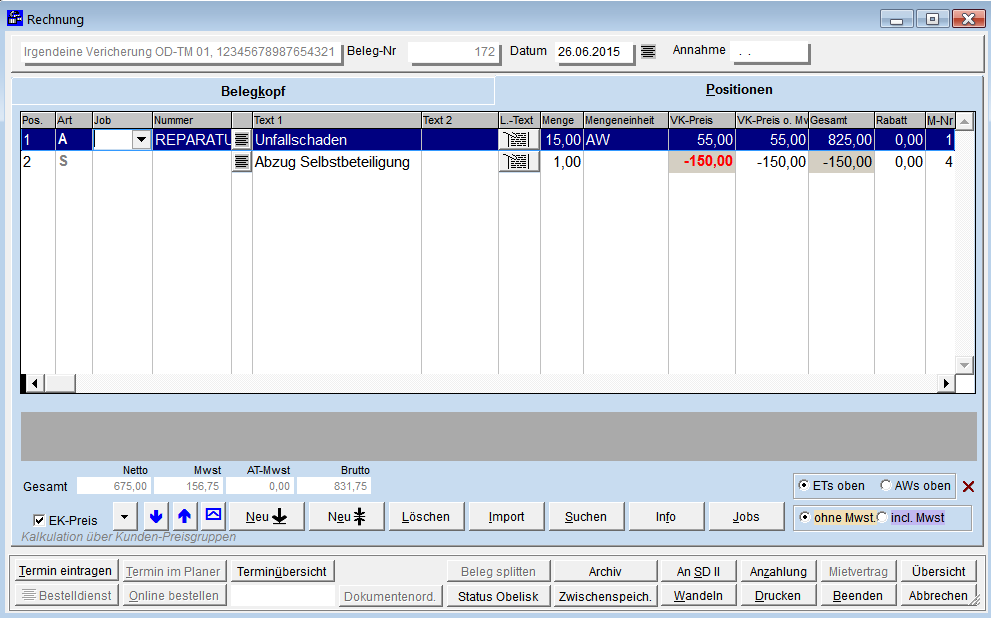Screen dimensions: 991x618
Task: Expand the Job dropdown in row 1
Action: pos(141,140)
